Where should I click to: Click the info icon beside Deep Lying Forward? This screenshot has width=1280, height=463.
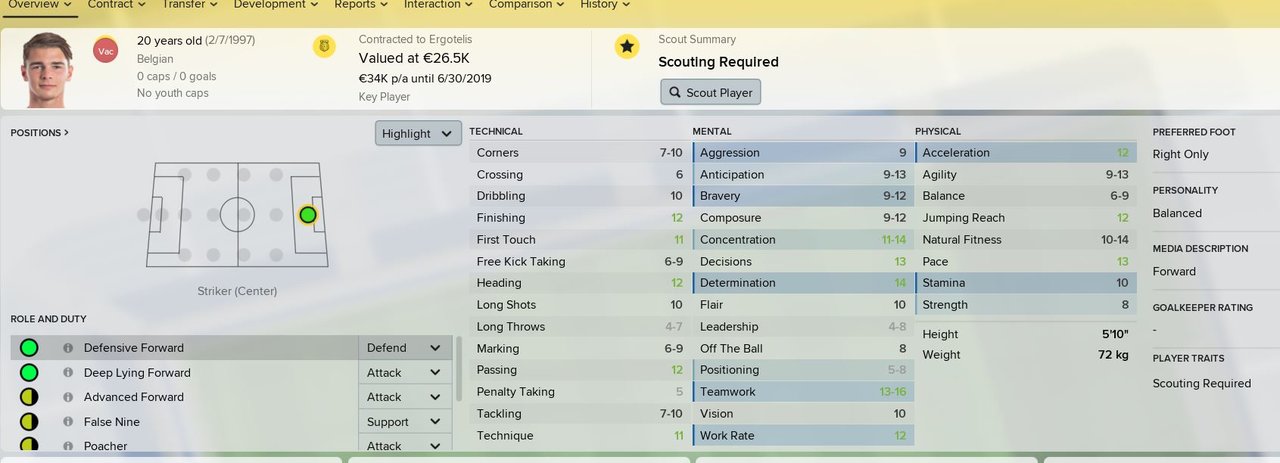click(x=68, y=373)
